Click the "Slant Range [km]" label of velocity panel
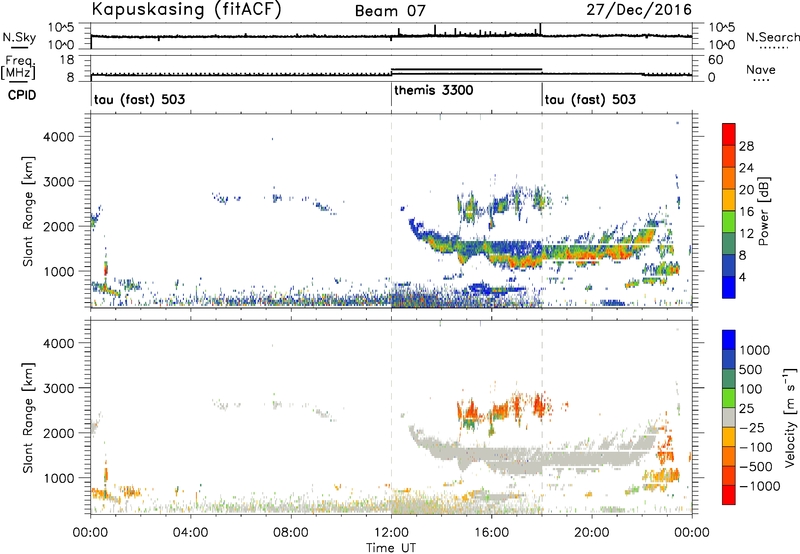The image size is (800, 554). (x=28, y=417)
